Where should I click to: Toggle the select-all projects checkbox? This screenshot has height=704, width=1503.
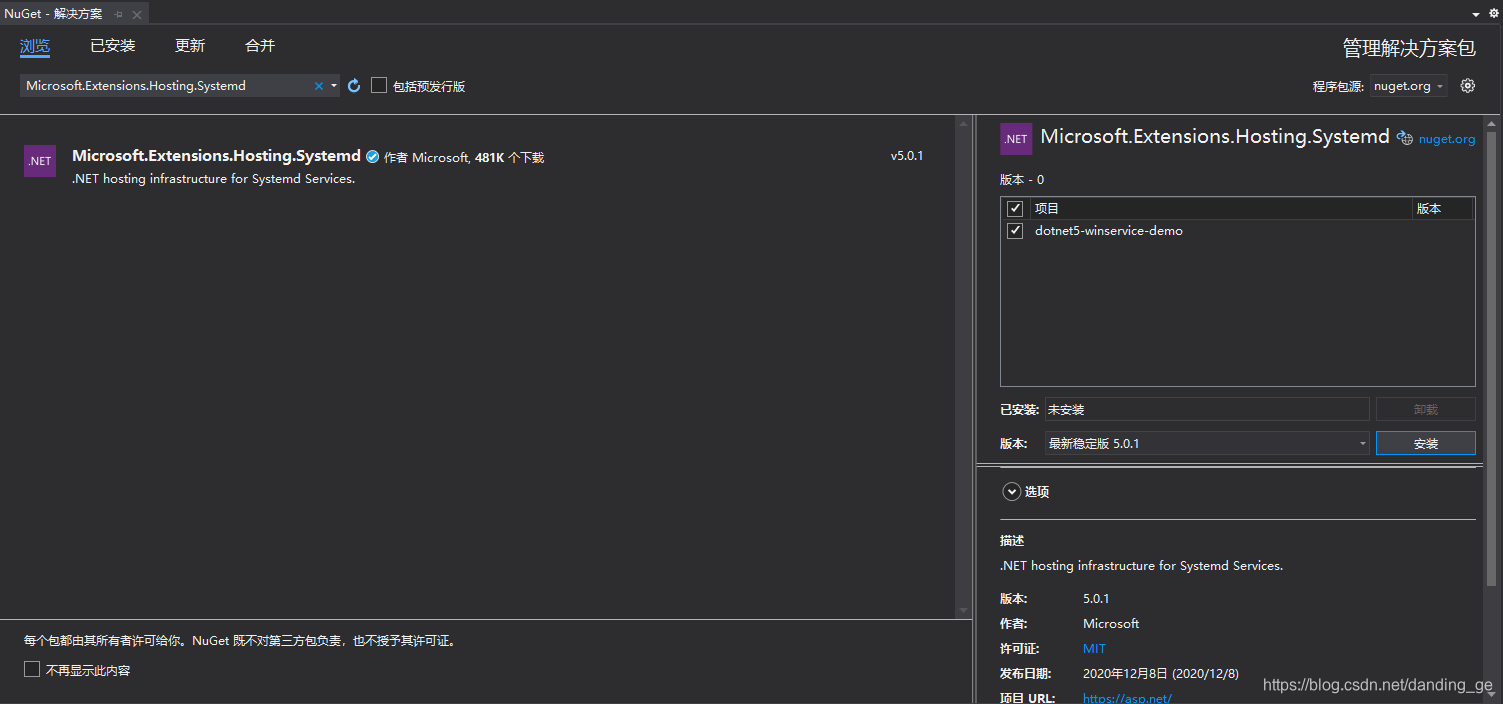[x=1015, y=209]
